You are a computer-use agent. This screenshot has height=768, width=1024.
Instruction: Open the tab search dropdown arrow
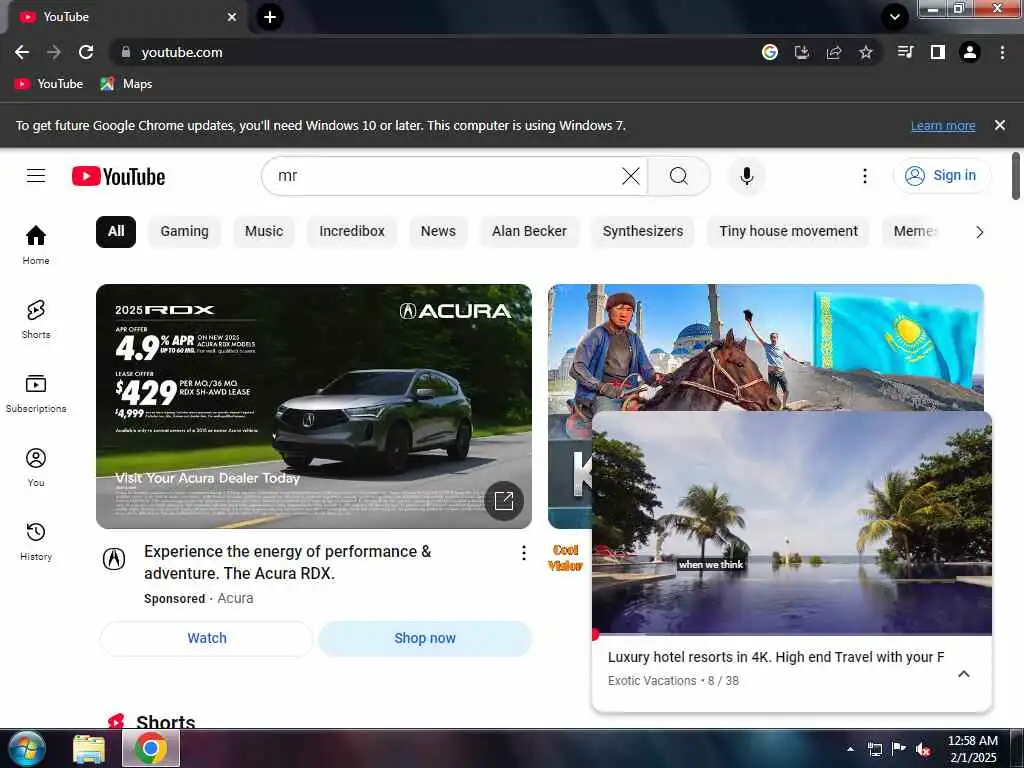[895, 17]
